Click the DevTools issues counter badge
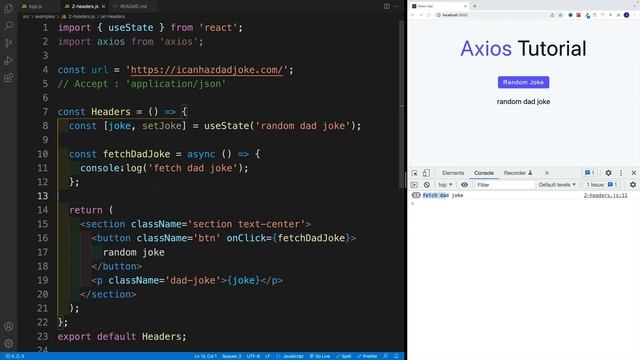The width and height of the screenshot is (640, 360). pyautogui.click(x=589, y=173)
